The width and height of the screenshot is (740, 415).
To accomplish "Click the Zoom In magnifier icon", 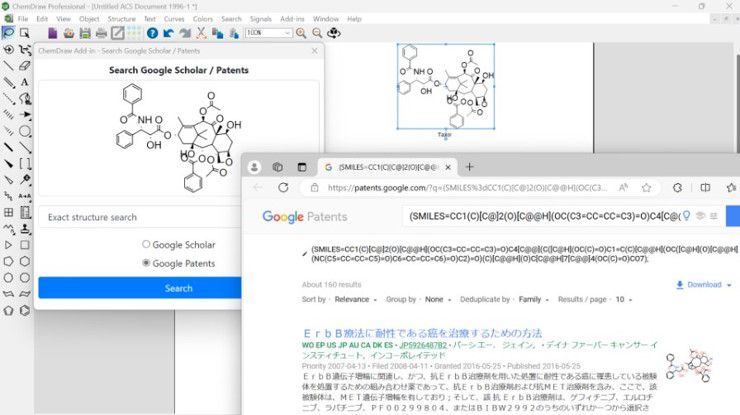I will (x=301, y=33).
